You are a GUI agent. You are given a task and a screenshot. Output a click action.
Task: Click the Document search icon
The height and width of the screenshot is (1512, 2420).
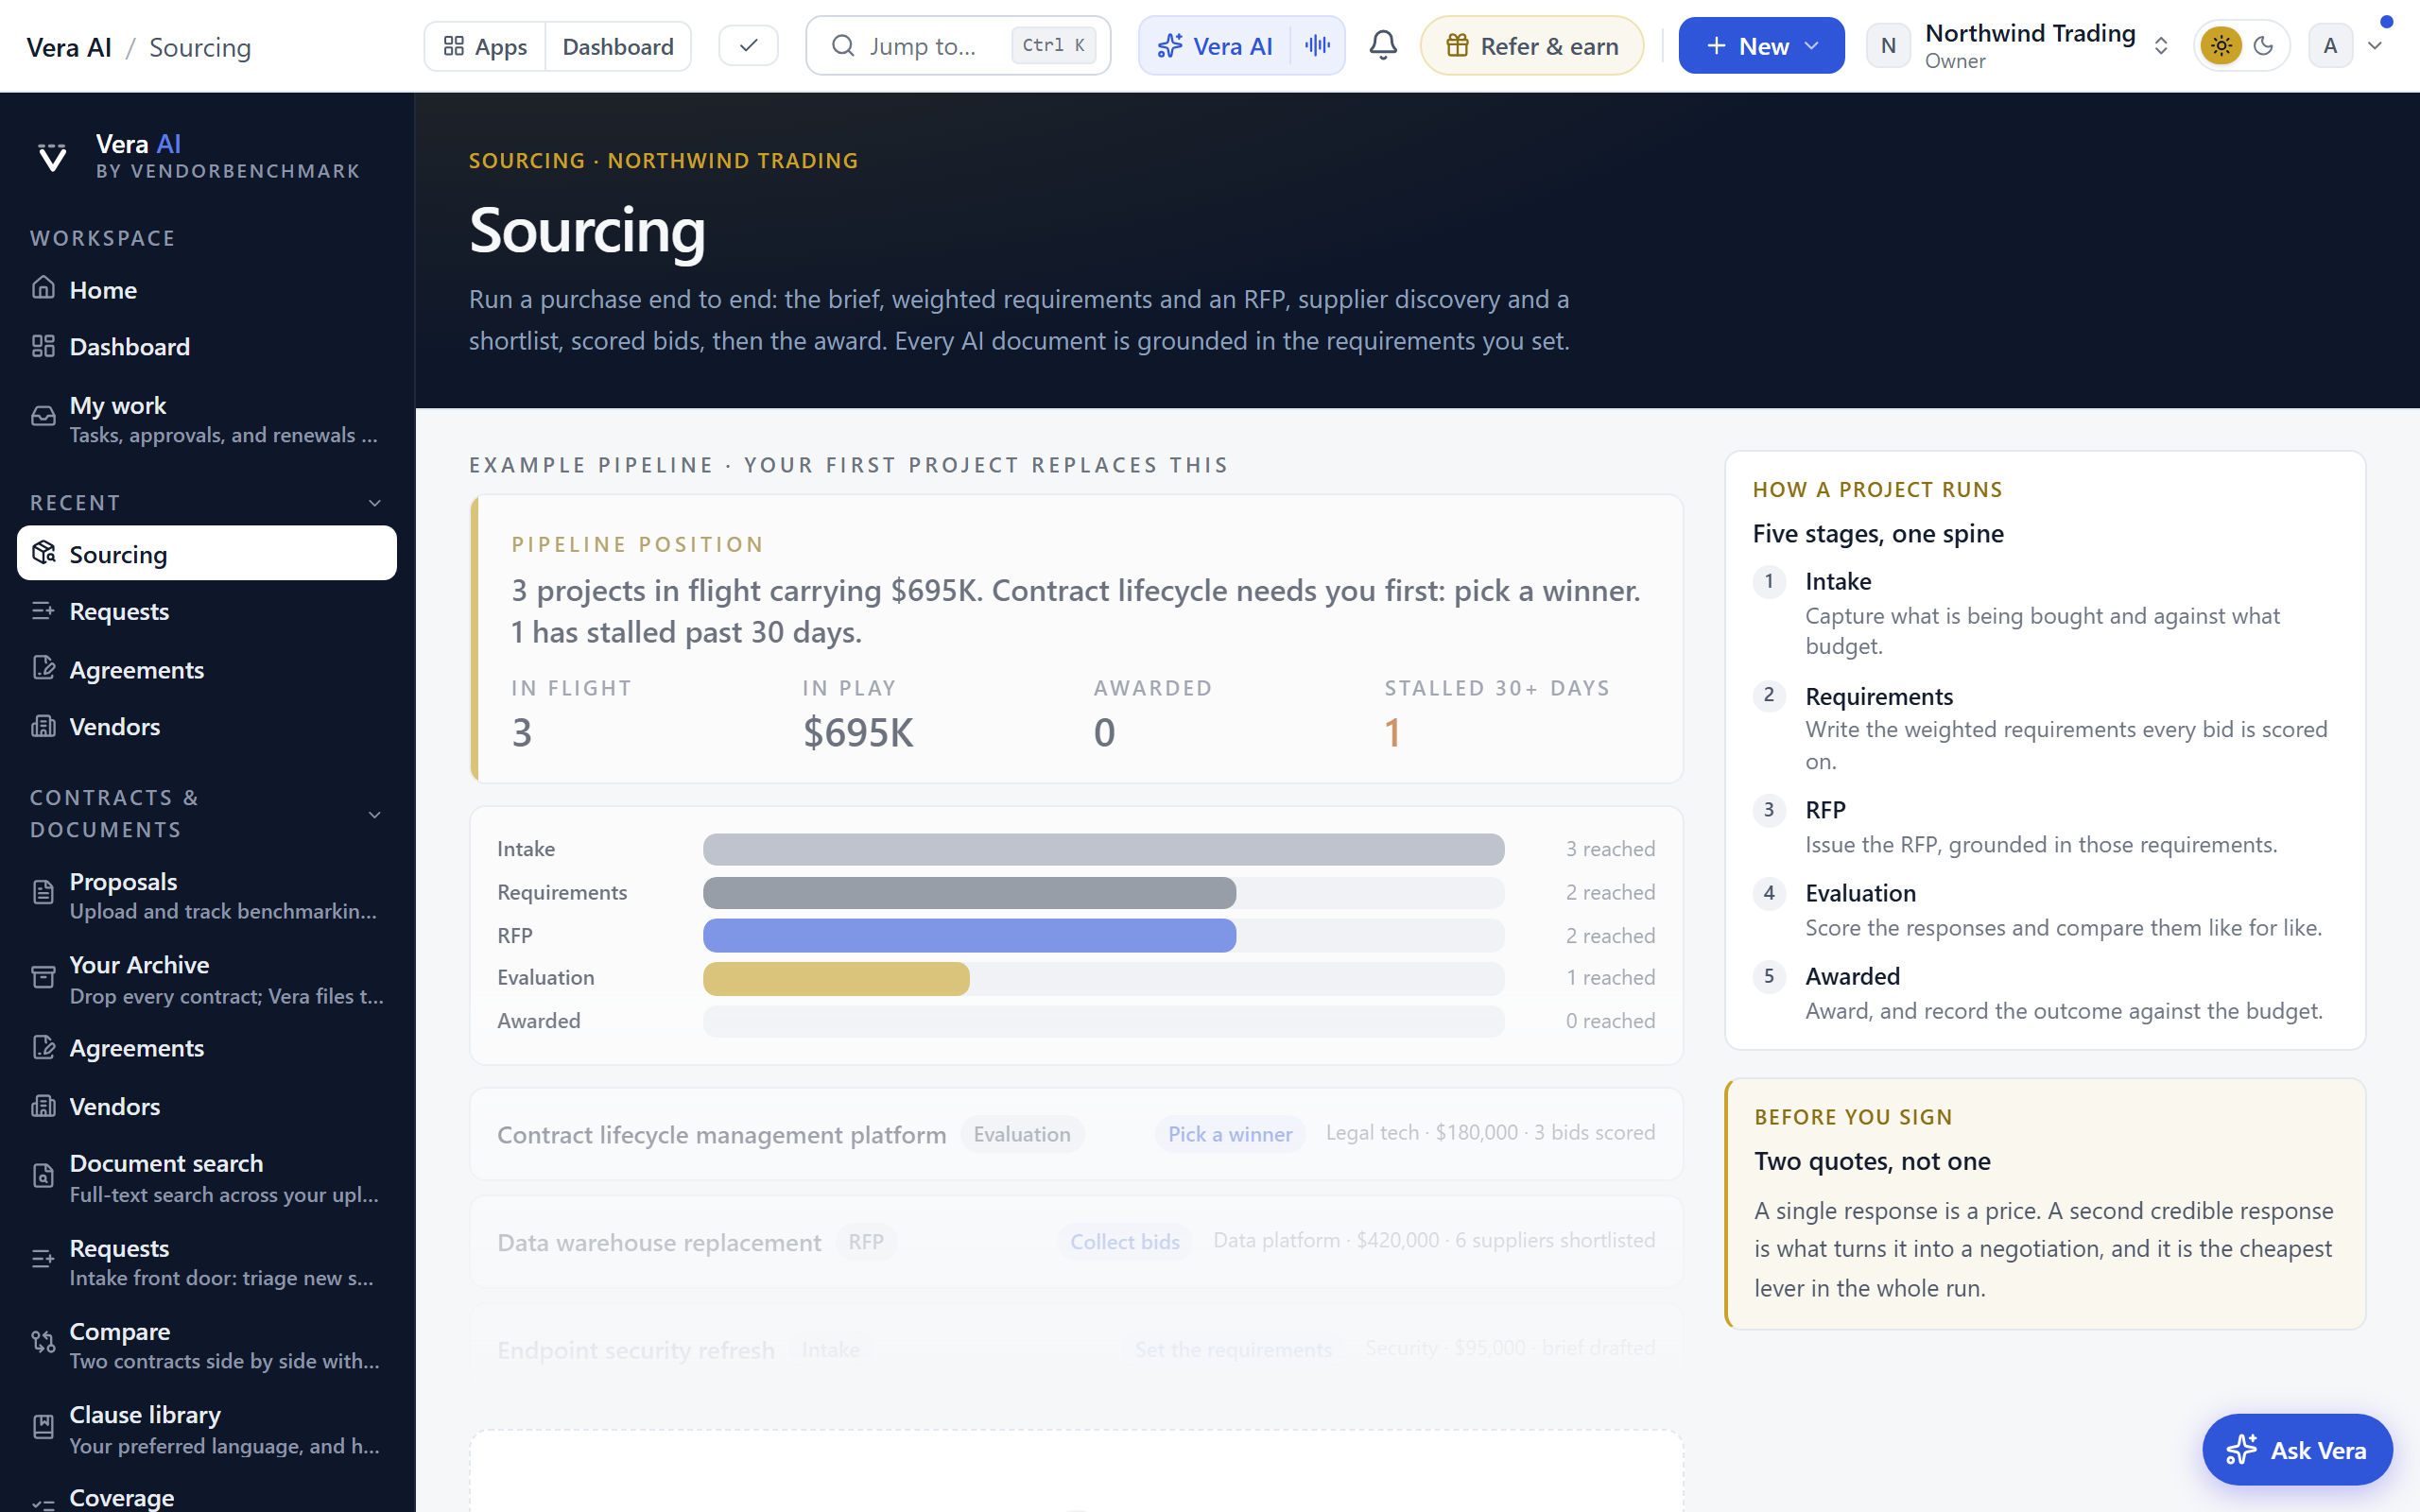(x=43, y=1176)
